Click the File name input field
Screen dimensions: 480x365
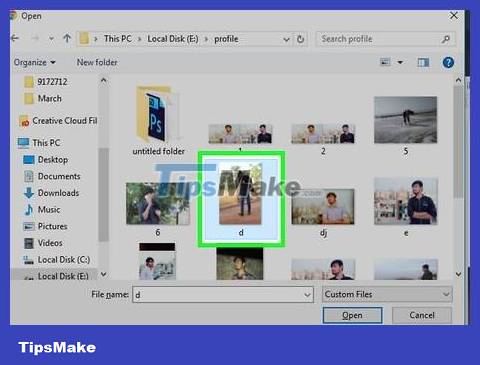click(x=223, y=295)
